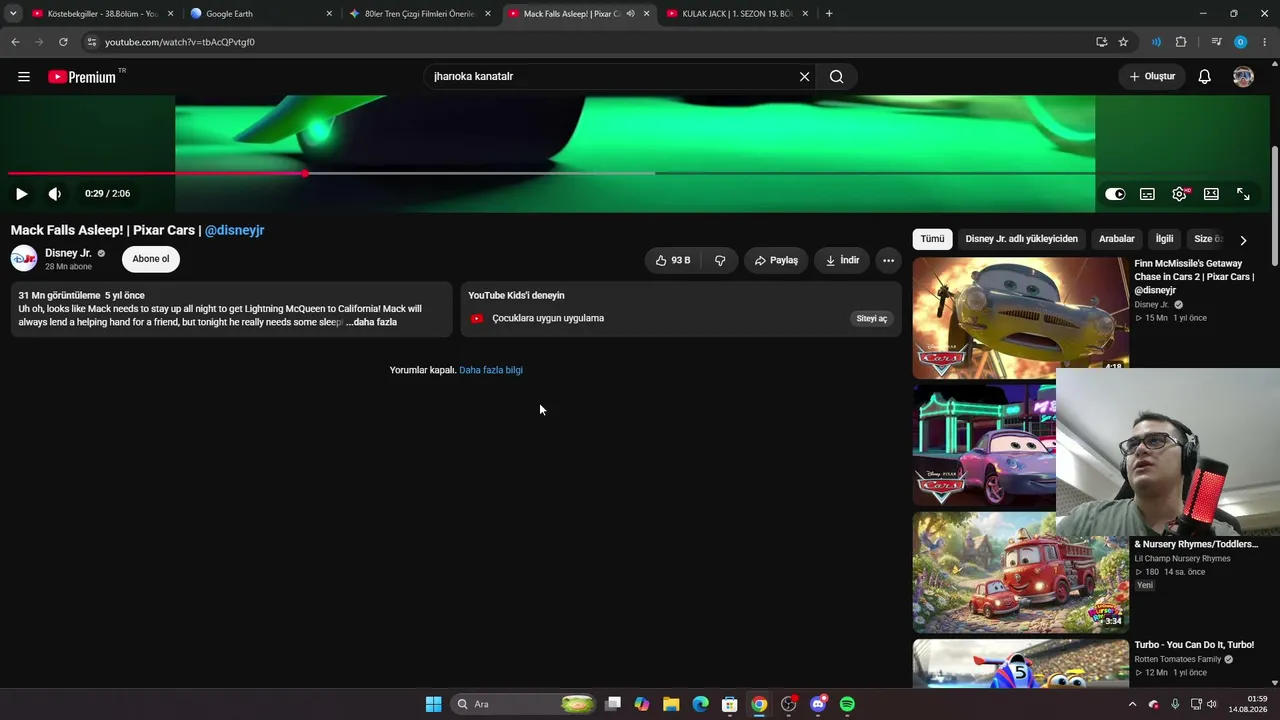Open File Explorer from the taskbar
The width and height of the screenshot is (1280, 720).
(671, 704)
